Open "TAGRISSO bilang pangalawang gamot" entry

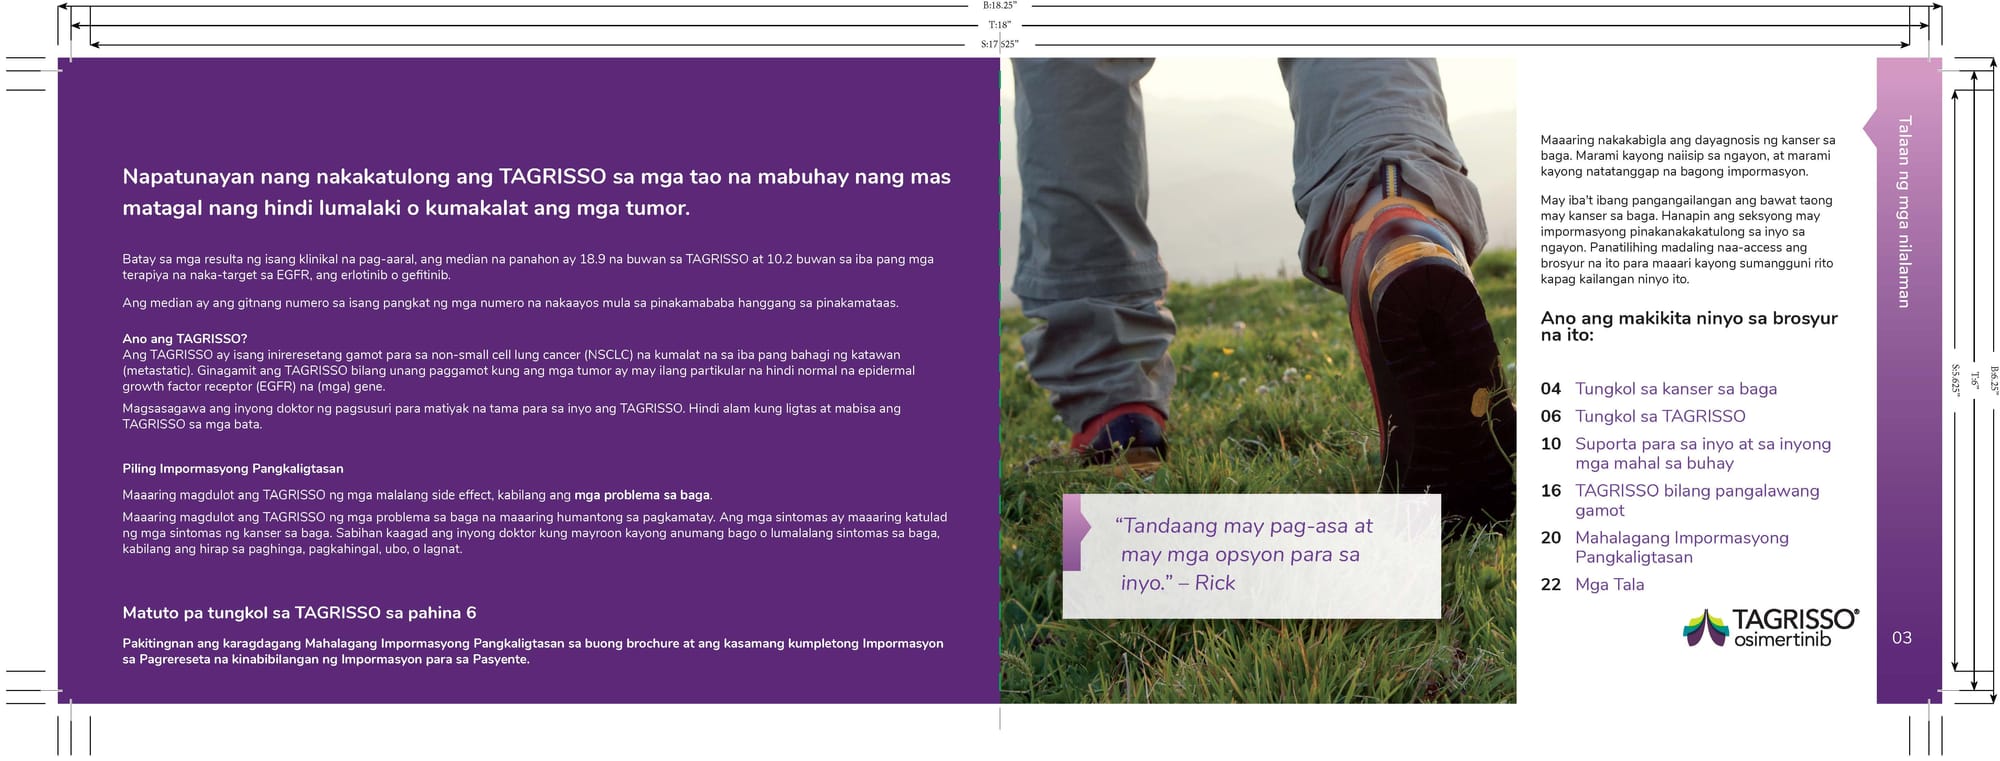[x=1697, y=500]
